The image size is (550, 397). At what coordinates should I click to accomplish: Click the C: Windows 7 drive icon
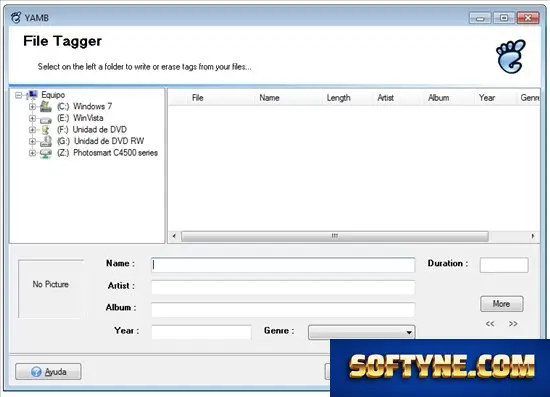[46, 106]
